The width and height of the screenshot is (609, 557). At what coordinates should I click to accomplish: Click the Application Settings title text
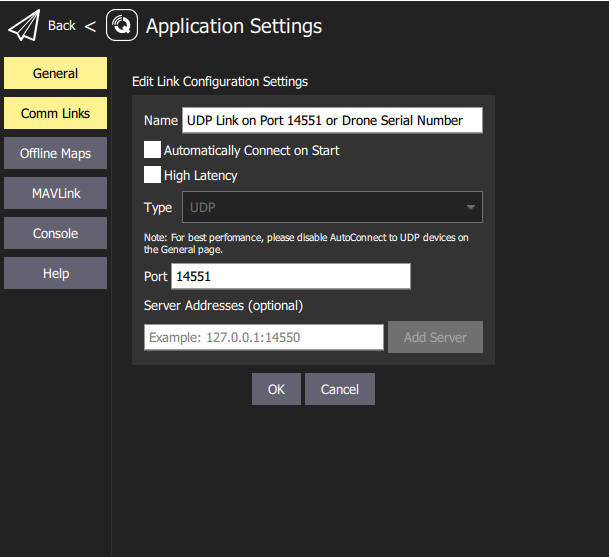pyautogui.click(x=234, y=26)
